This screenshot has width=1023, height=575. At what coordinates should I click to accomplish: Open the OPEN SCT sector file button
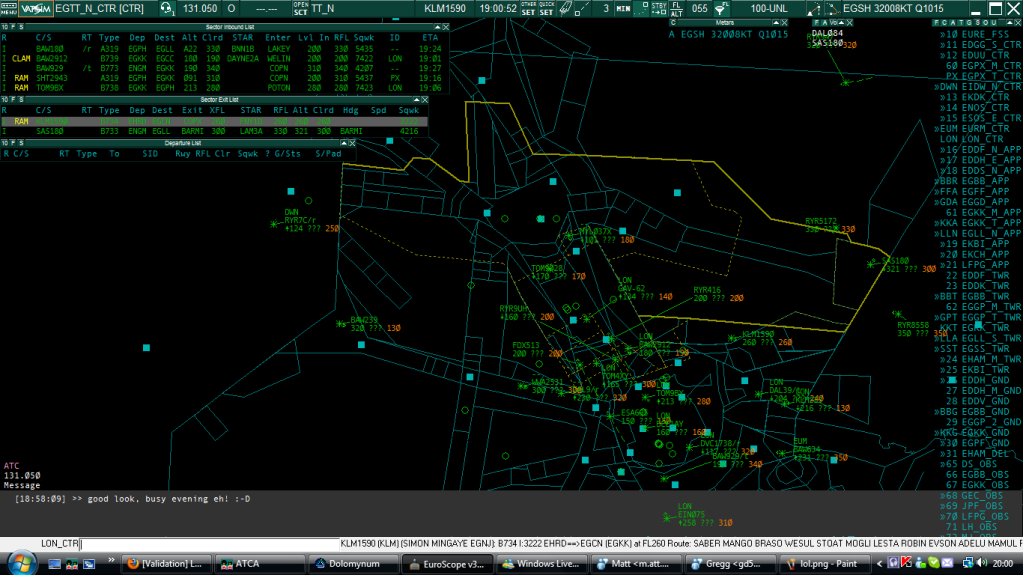point(300,8)
